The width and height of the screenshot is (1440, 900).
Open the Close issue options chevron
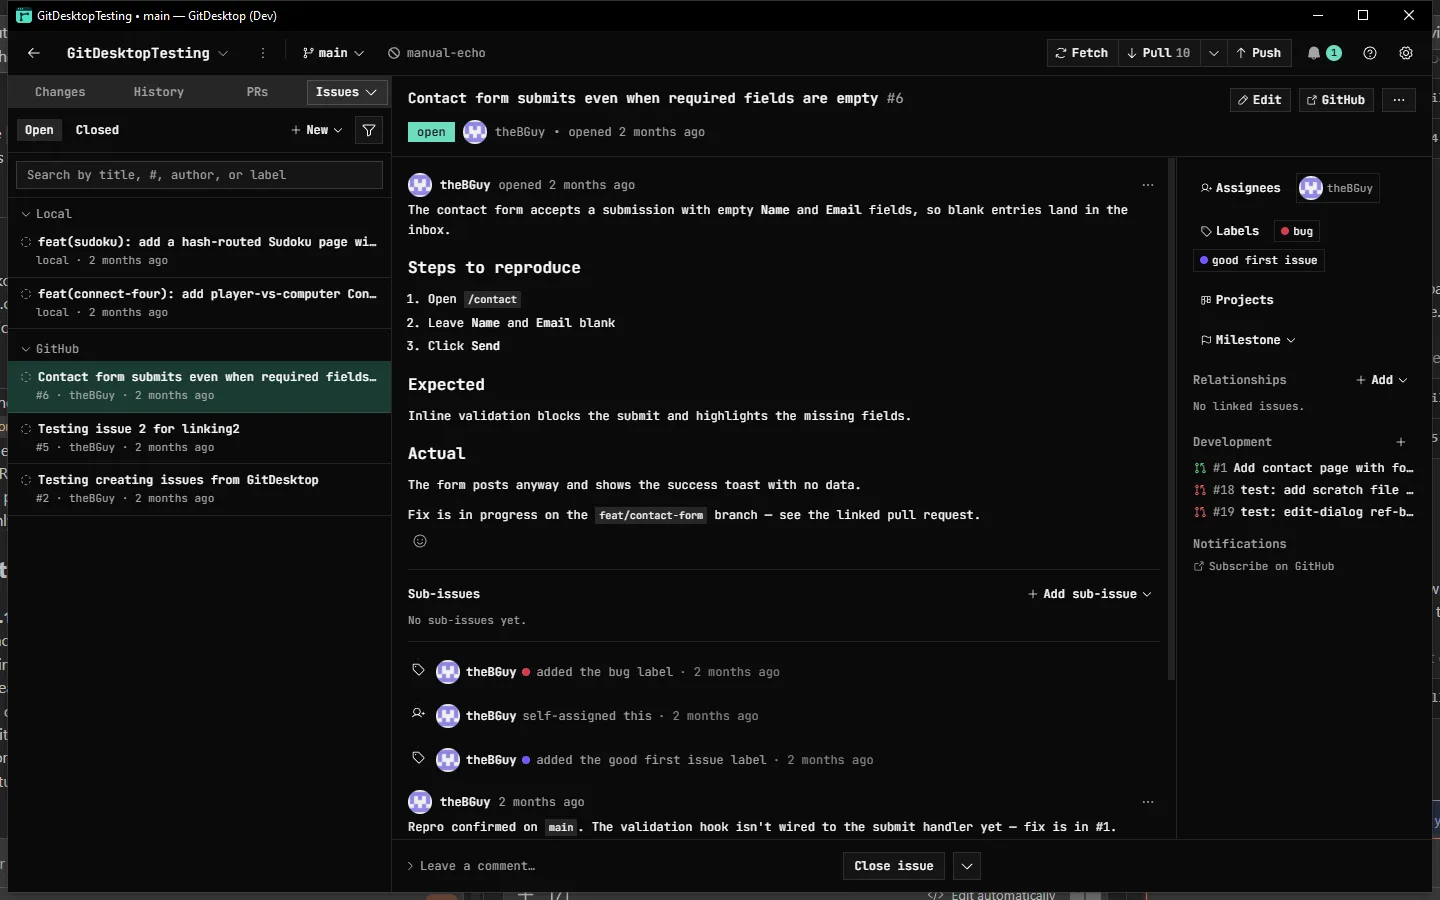point(966,866)
